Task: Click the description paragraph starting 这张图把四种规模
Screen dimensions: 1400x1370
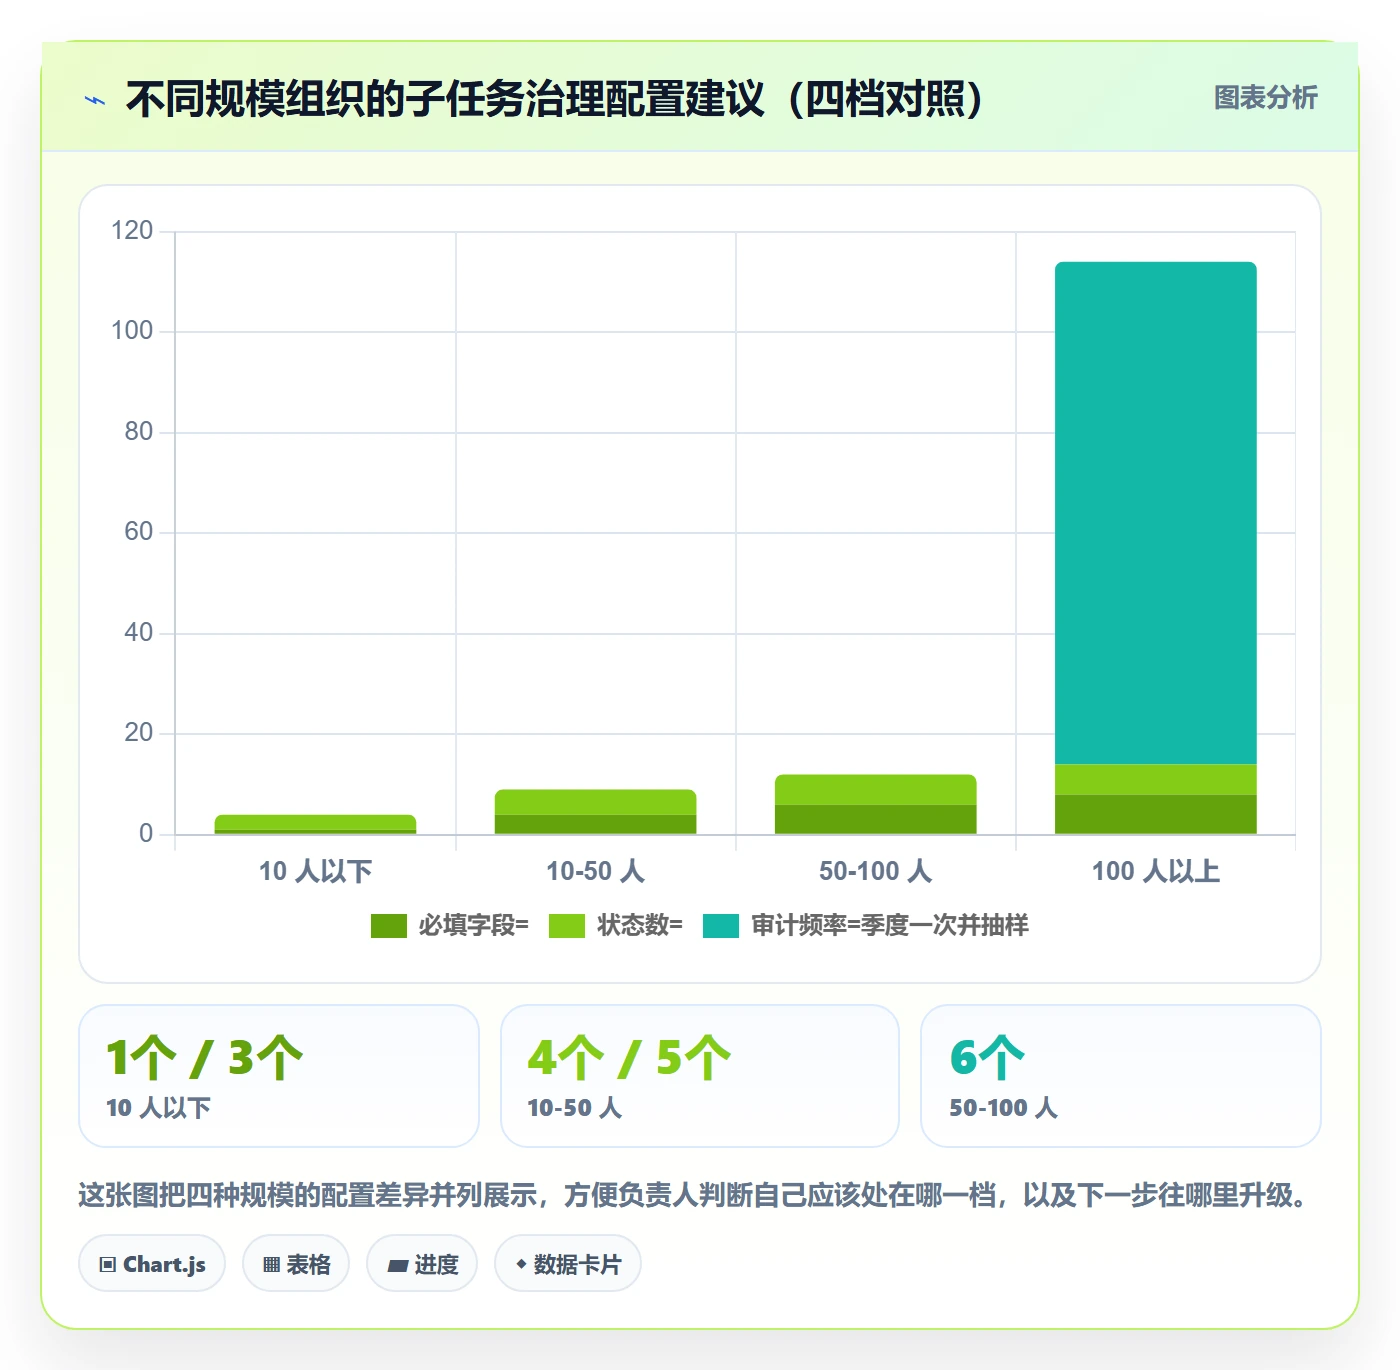Action: coord(696,1195)
